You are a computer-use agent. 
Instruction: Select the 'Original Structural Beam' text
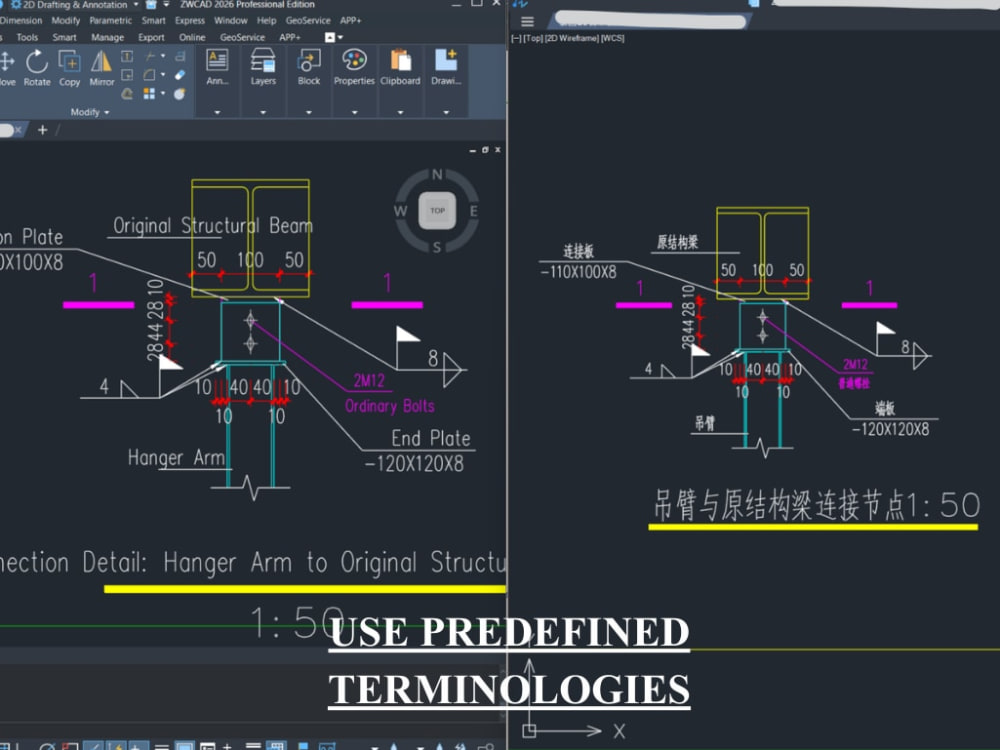tap(213, 226)
